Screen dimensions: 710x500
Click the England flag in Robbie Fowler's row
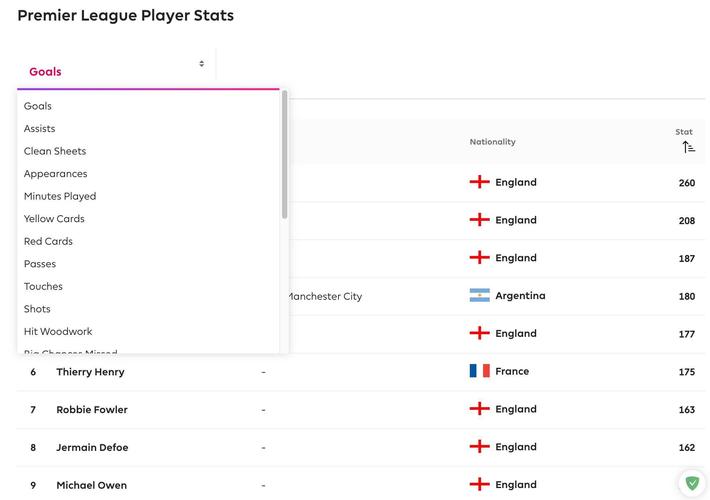coord(480,409)
